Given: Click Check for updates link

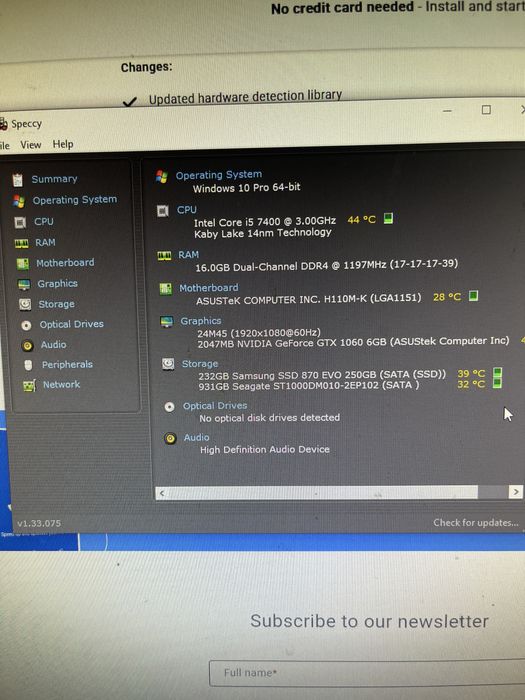Looking at the screenshot, I should tap(476, 523).
